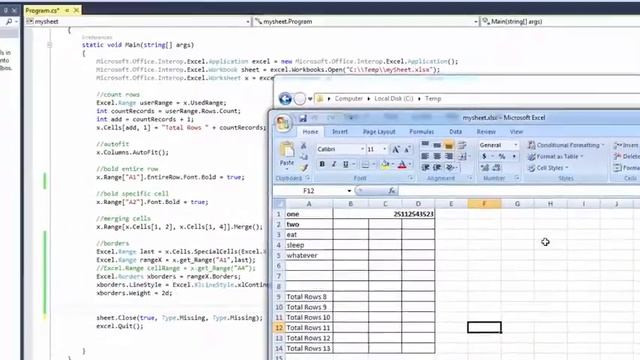Select column F header in Excel
The height and width of the screenshot is (360, 640).
[x=484, y=204]
